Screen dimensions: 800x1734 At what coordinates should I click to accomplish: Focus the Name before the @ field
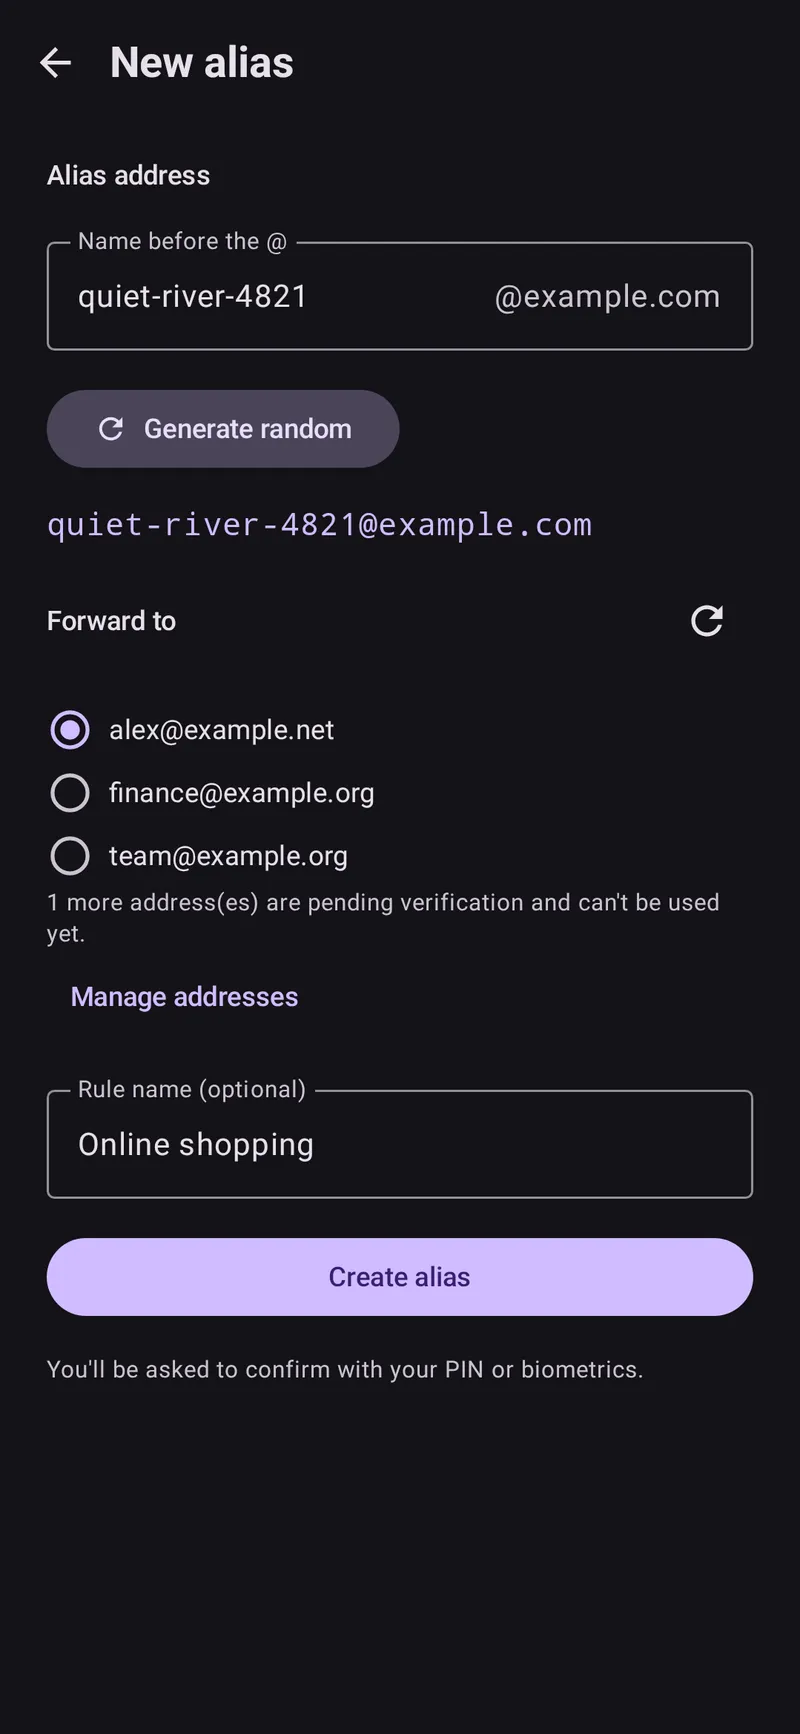click(400, 296)
